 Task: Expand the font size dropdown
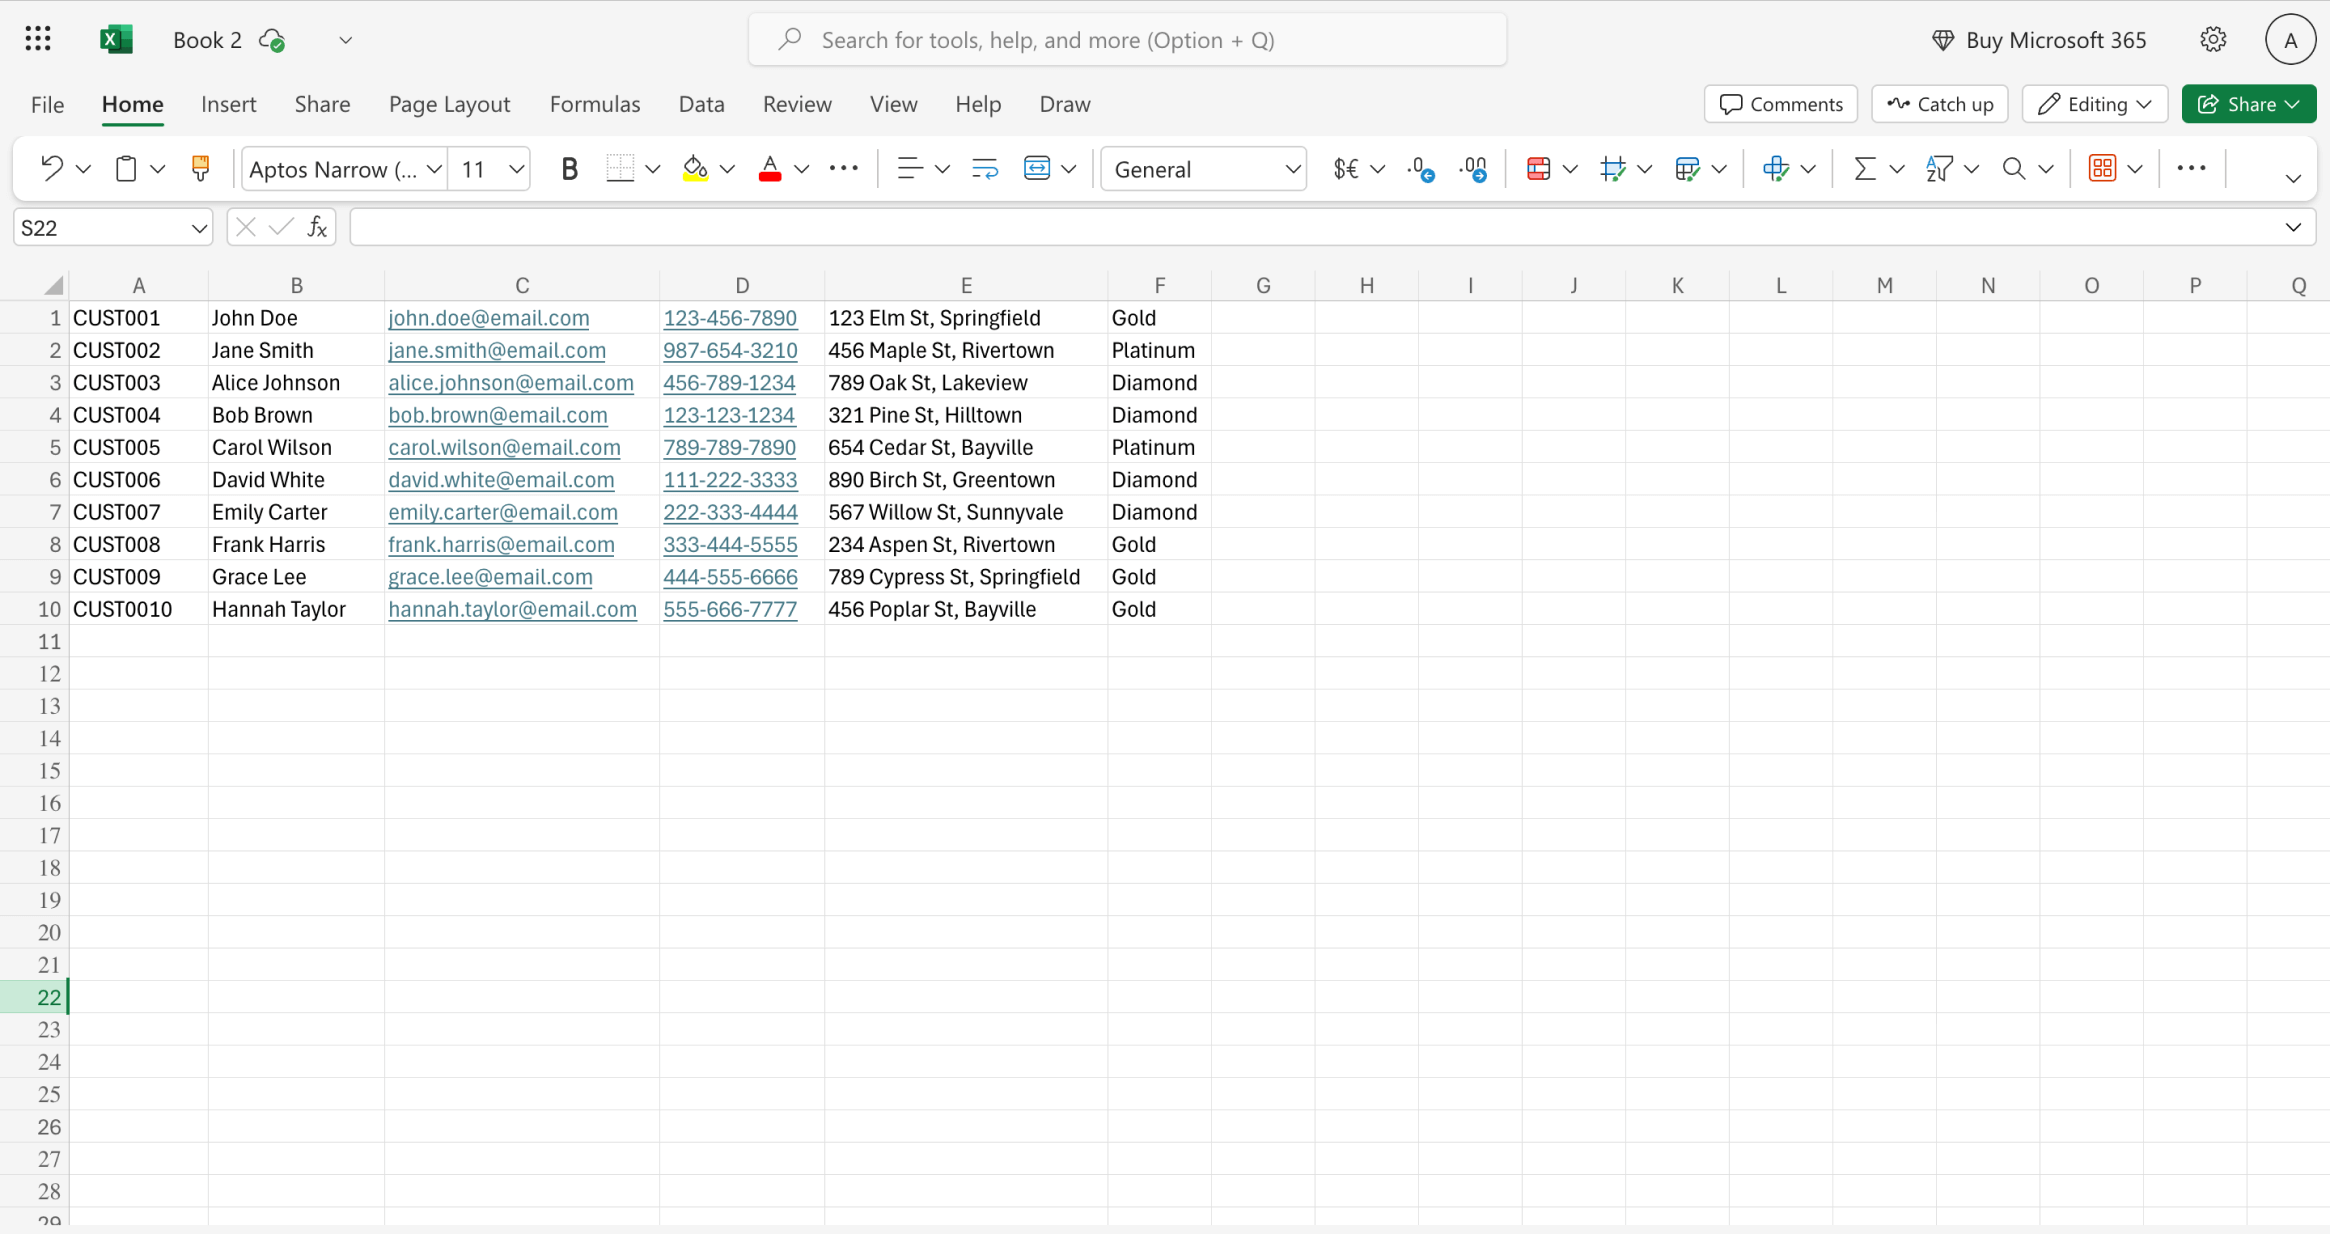pos(516,169)
